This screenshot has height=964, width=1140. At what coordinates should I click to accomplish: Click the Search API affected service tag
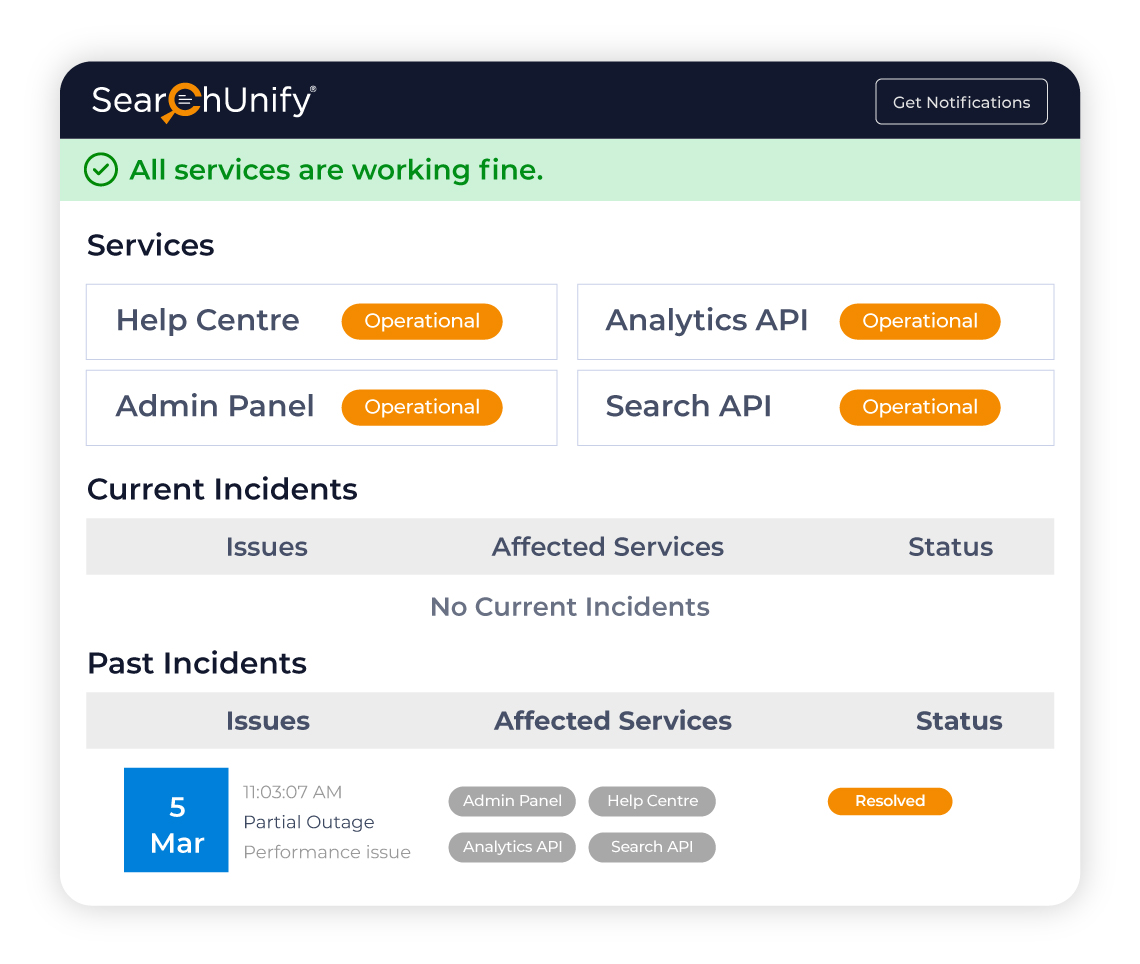coord(652,847)
